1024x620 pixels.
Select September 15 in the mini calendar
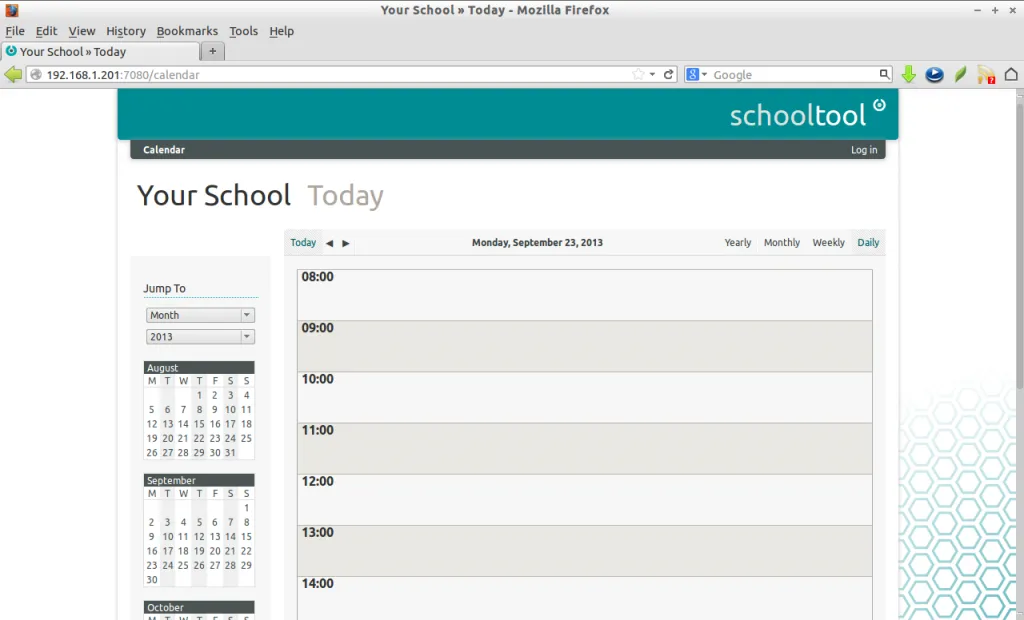click(246, 536)
